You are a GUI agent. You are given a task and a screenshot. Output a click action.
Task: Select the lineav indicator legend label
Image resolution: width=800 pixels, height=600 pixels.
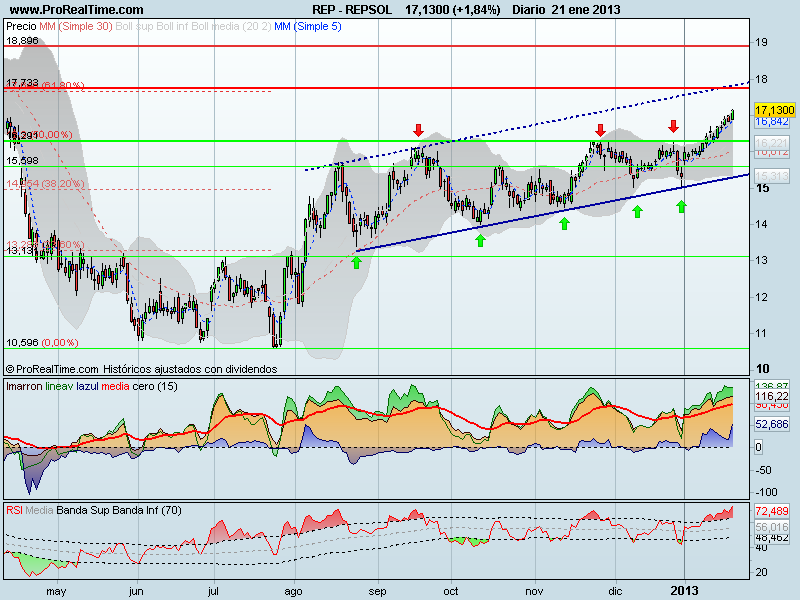[x=59, y=386]
